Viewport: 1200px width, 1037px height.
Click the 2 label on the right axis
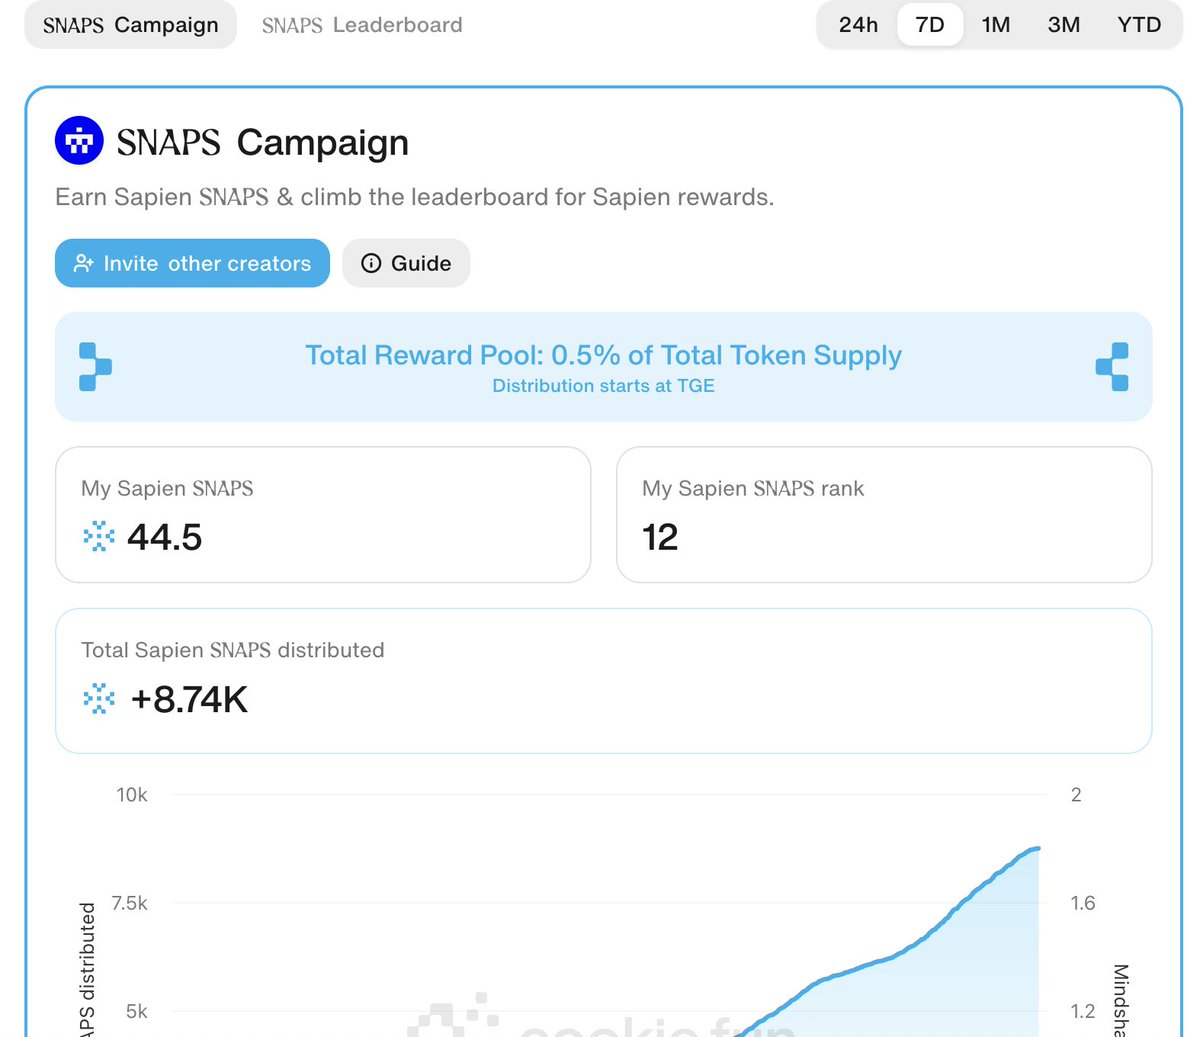pos(1076,795)
